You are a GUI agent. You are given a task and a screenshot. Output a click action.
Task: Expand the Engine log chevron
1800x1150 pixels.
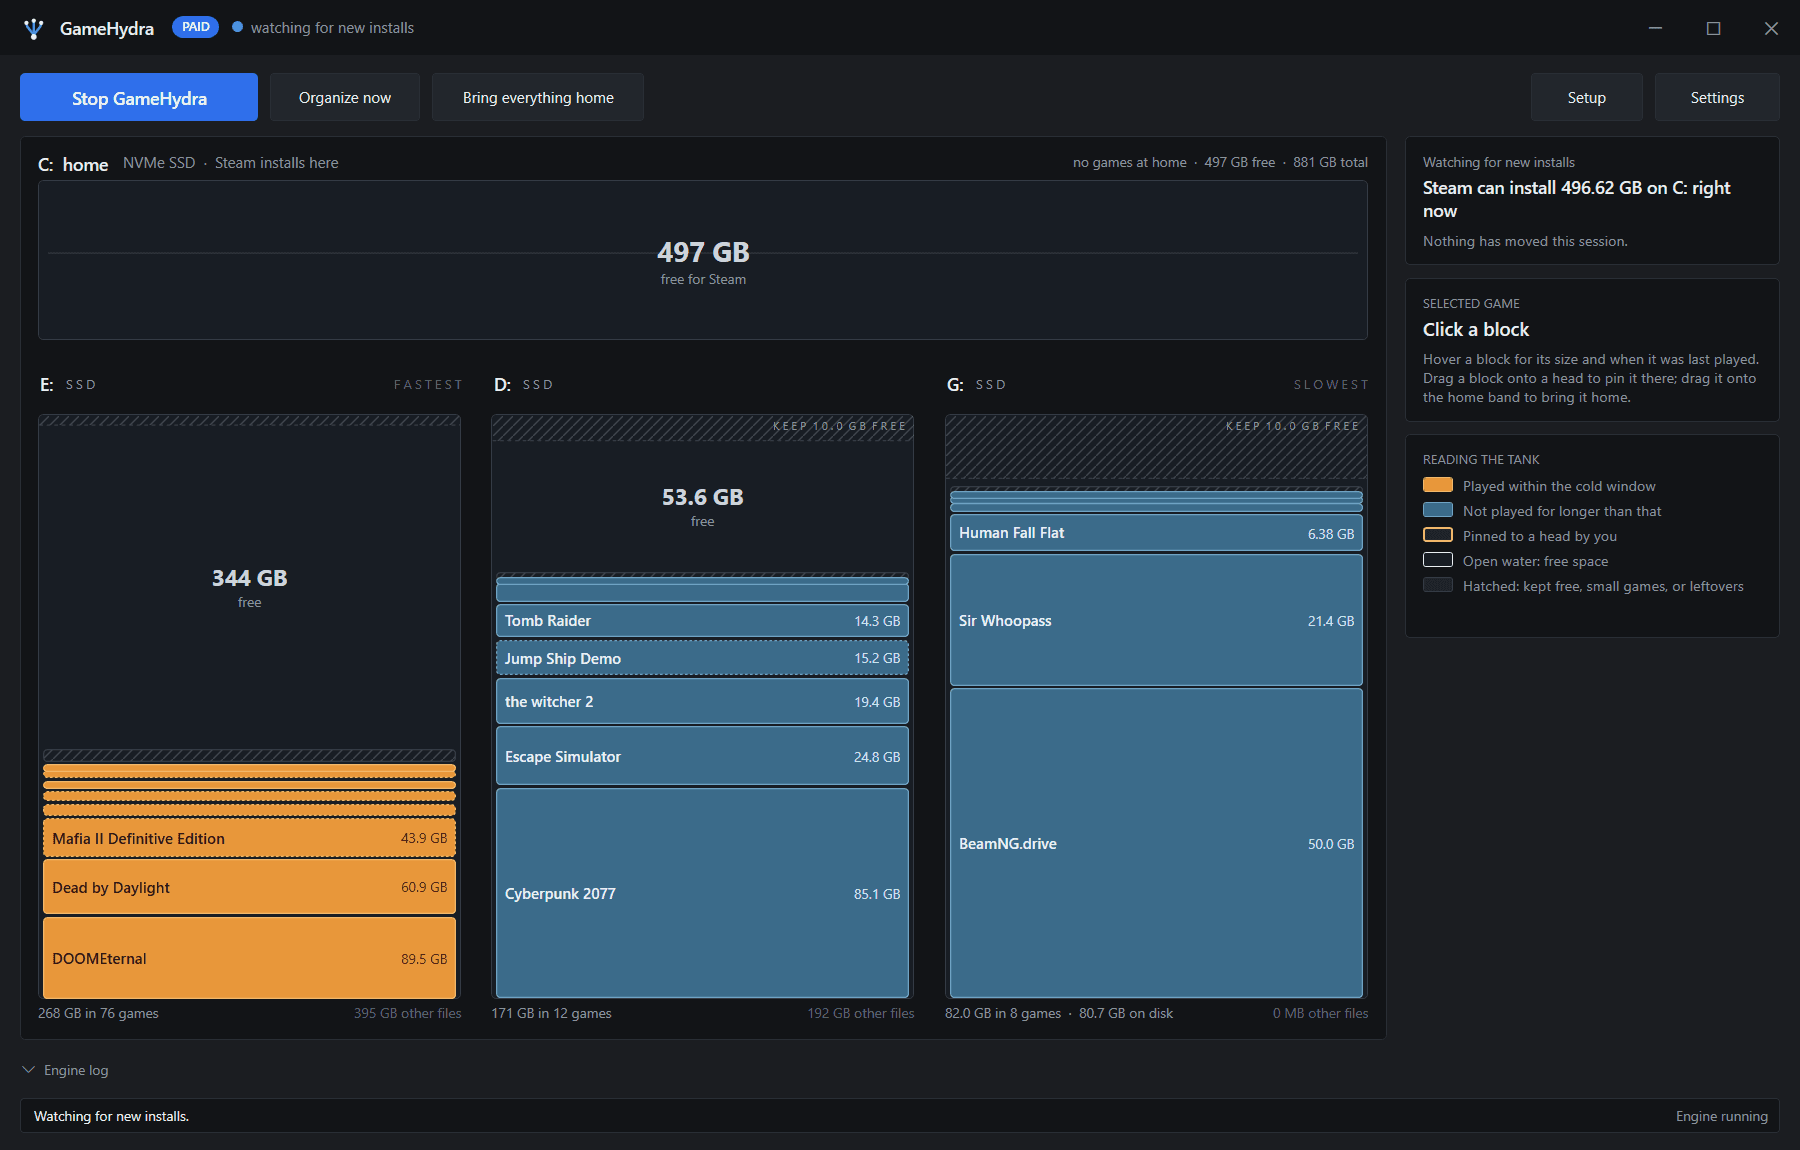[28, 1070]
